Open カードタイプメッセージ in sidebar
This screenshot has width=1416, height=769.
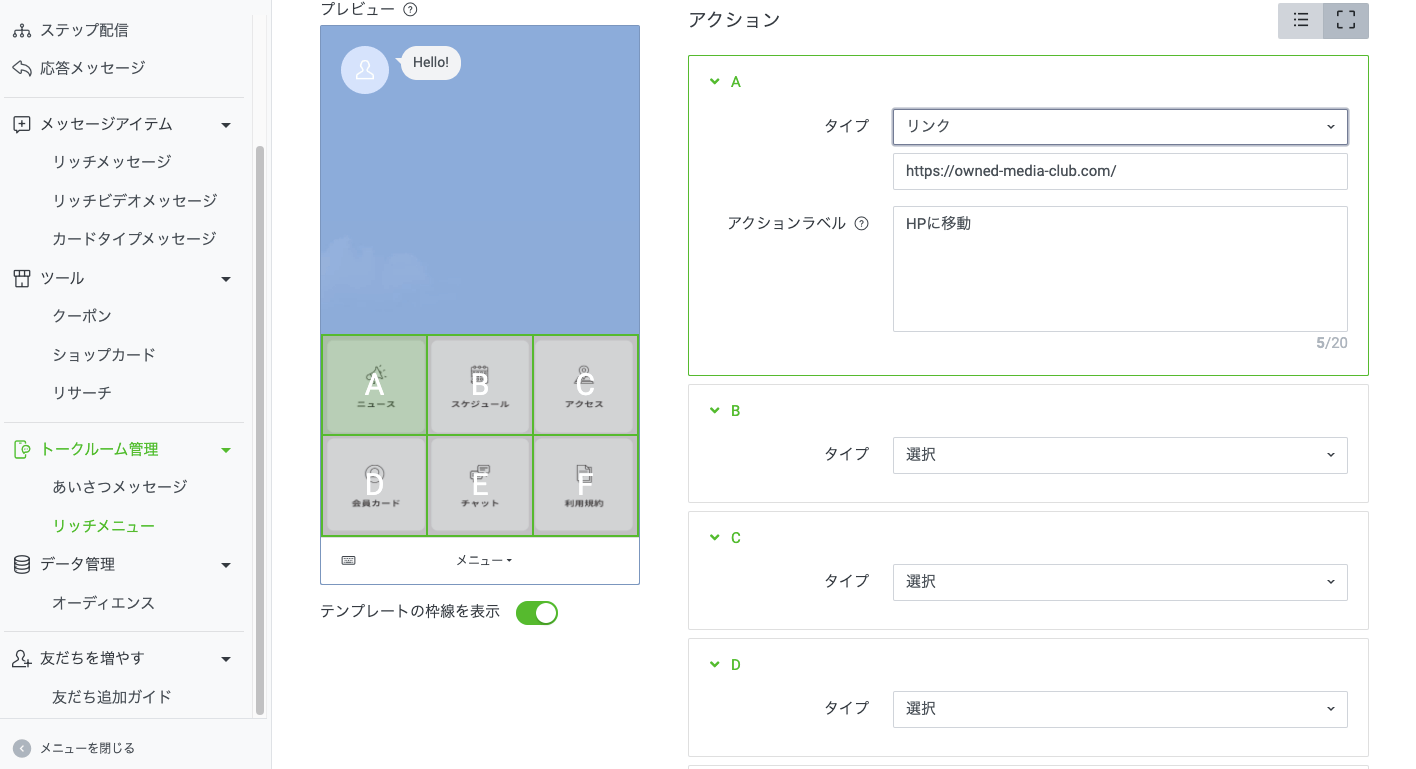(x=135, y=239)
